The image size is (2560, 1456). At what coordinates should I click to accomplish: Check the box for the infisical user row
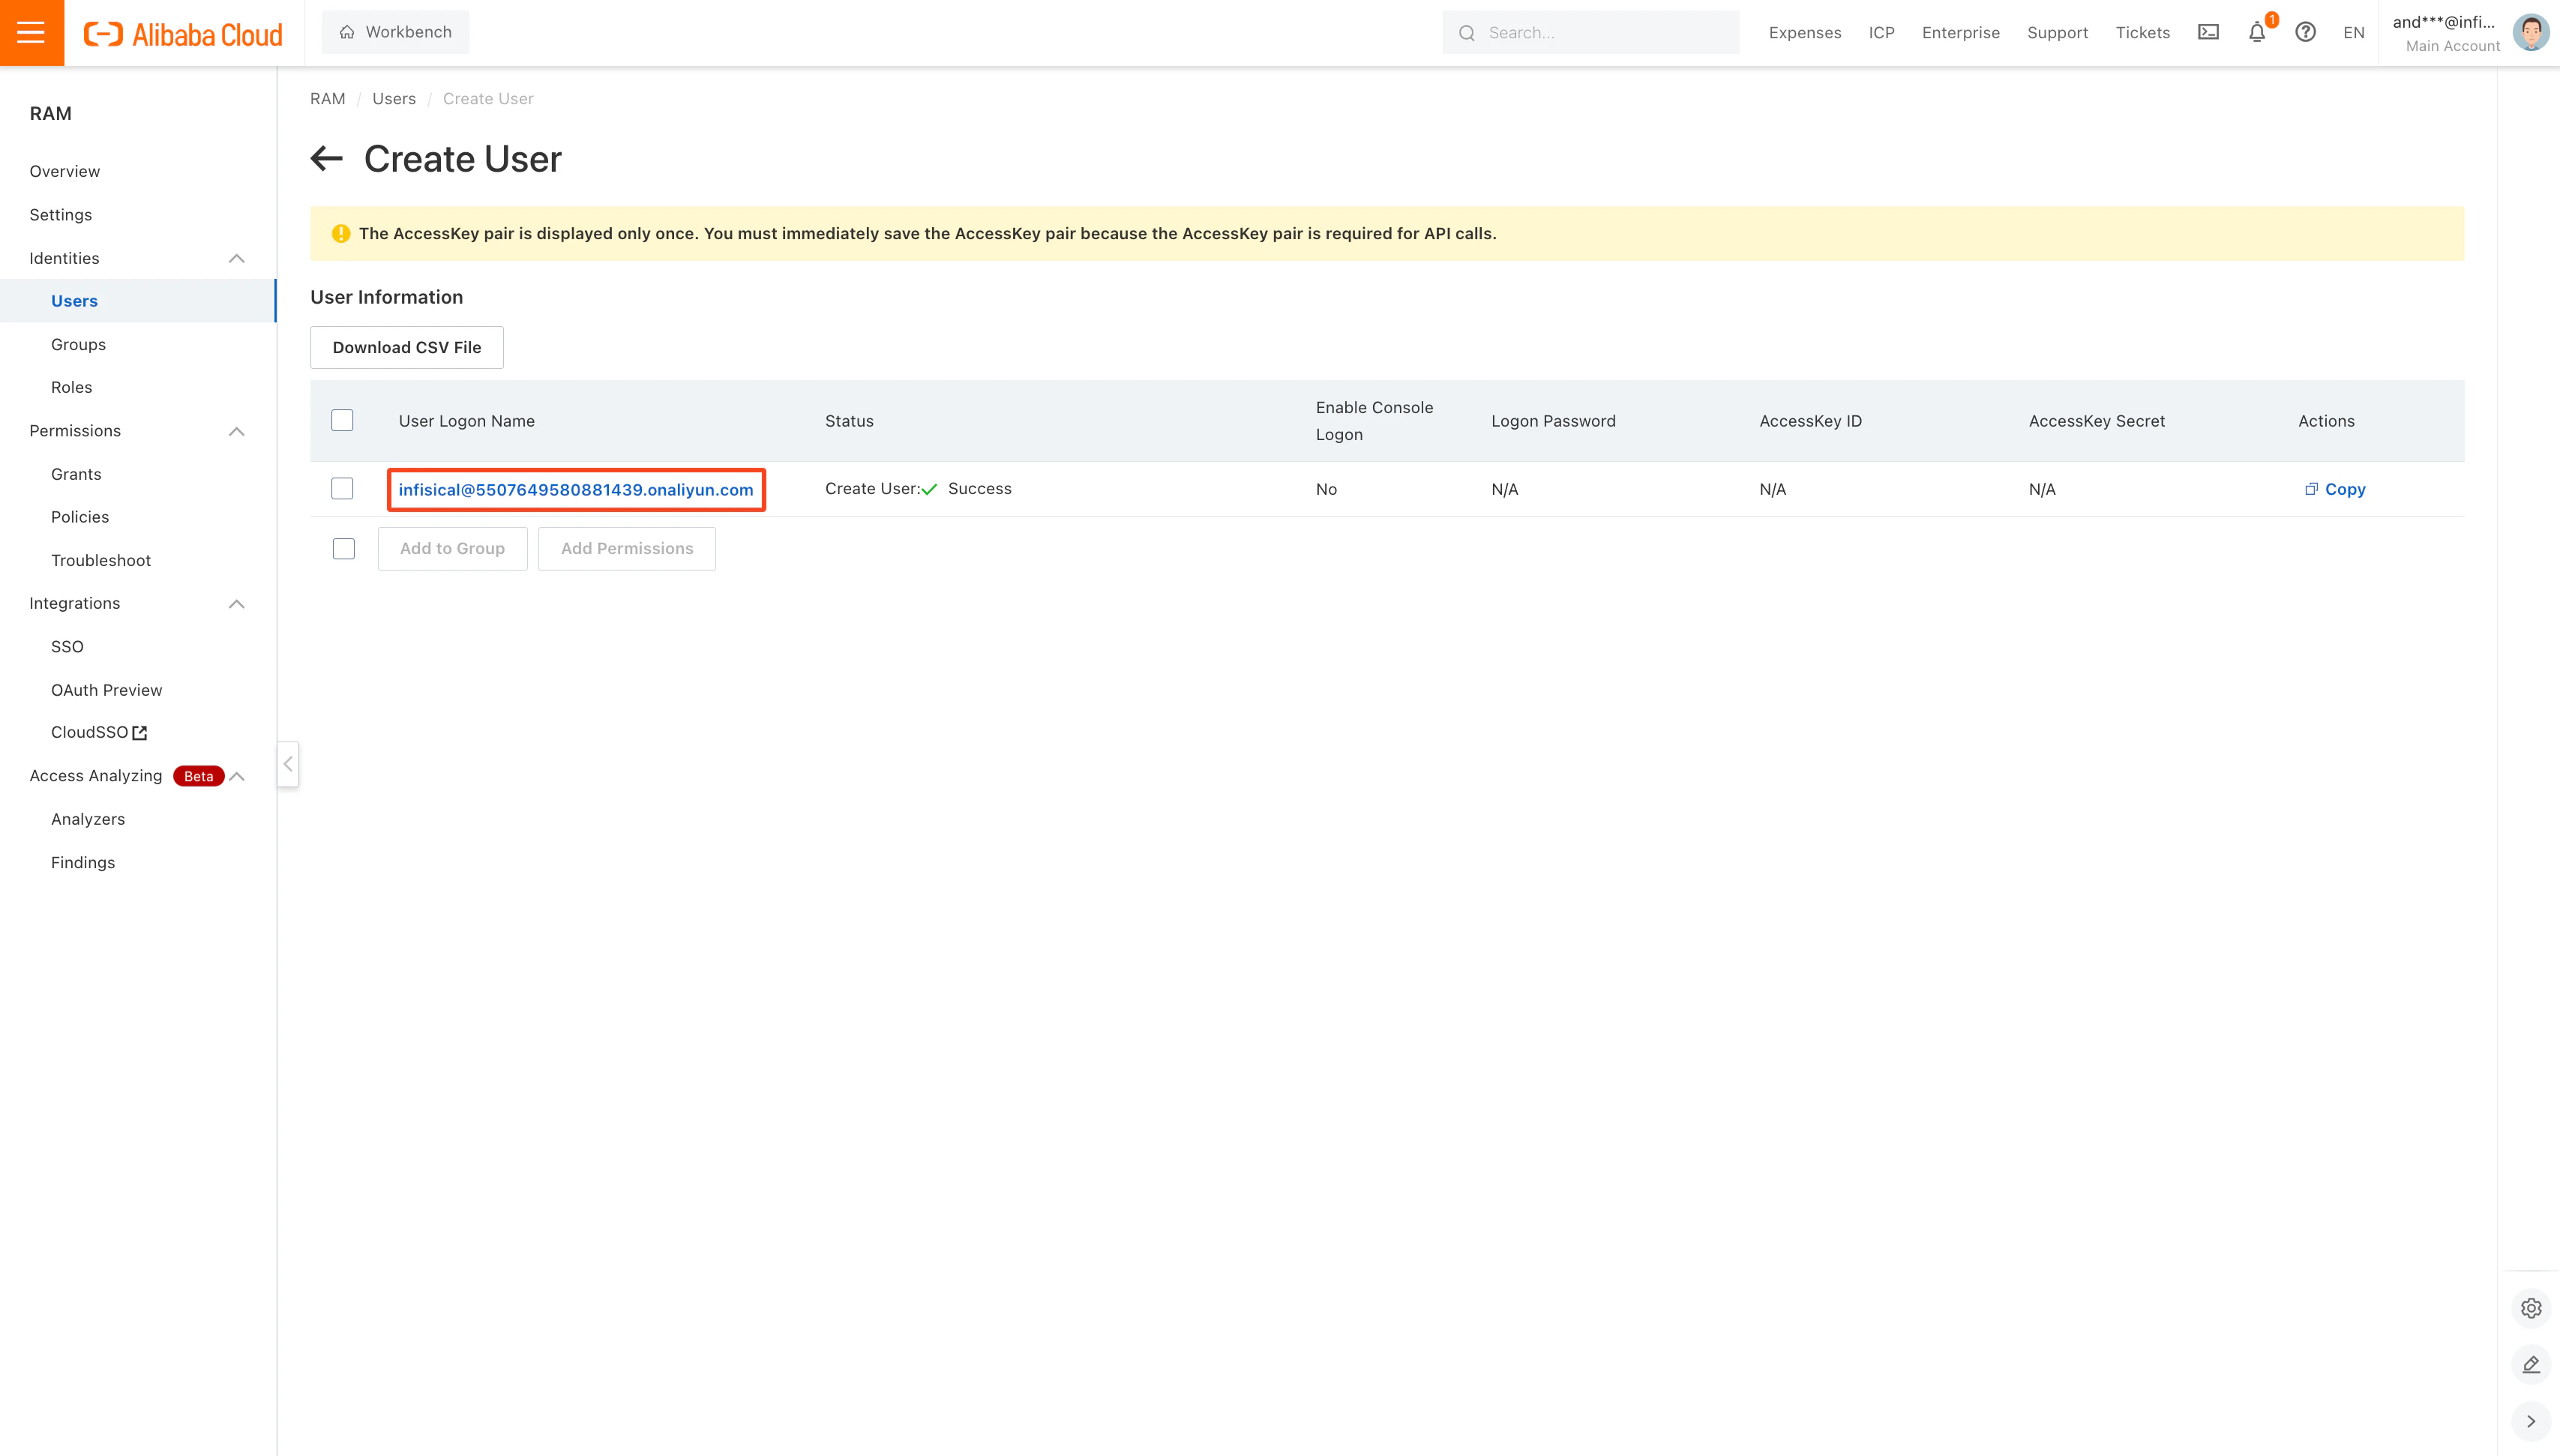(342, 489)
